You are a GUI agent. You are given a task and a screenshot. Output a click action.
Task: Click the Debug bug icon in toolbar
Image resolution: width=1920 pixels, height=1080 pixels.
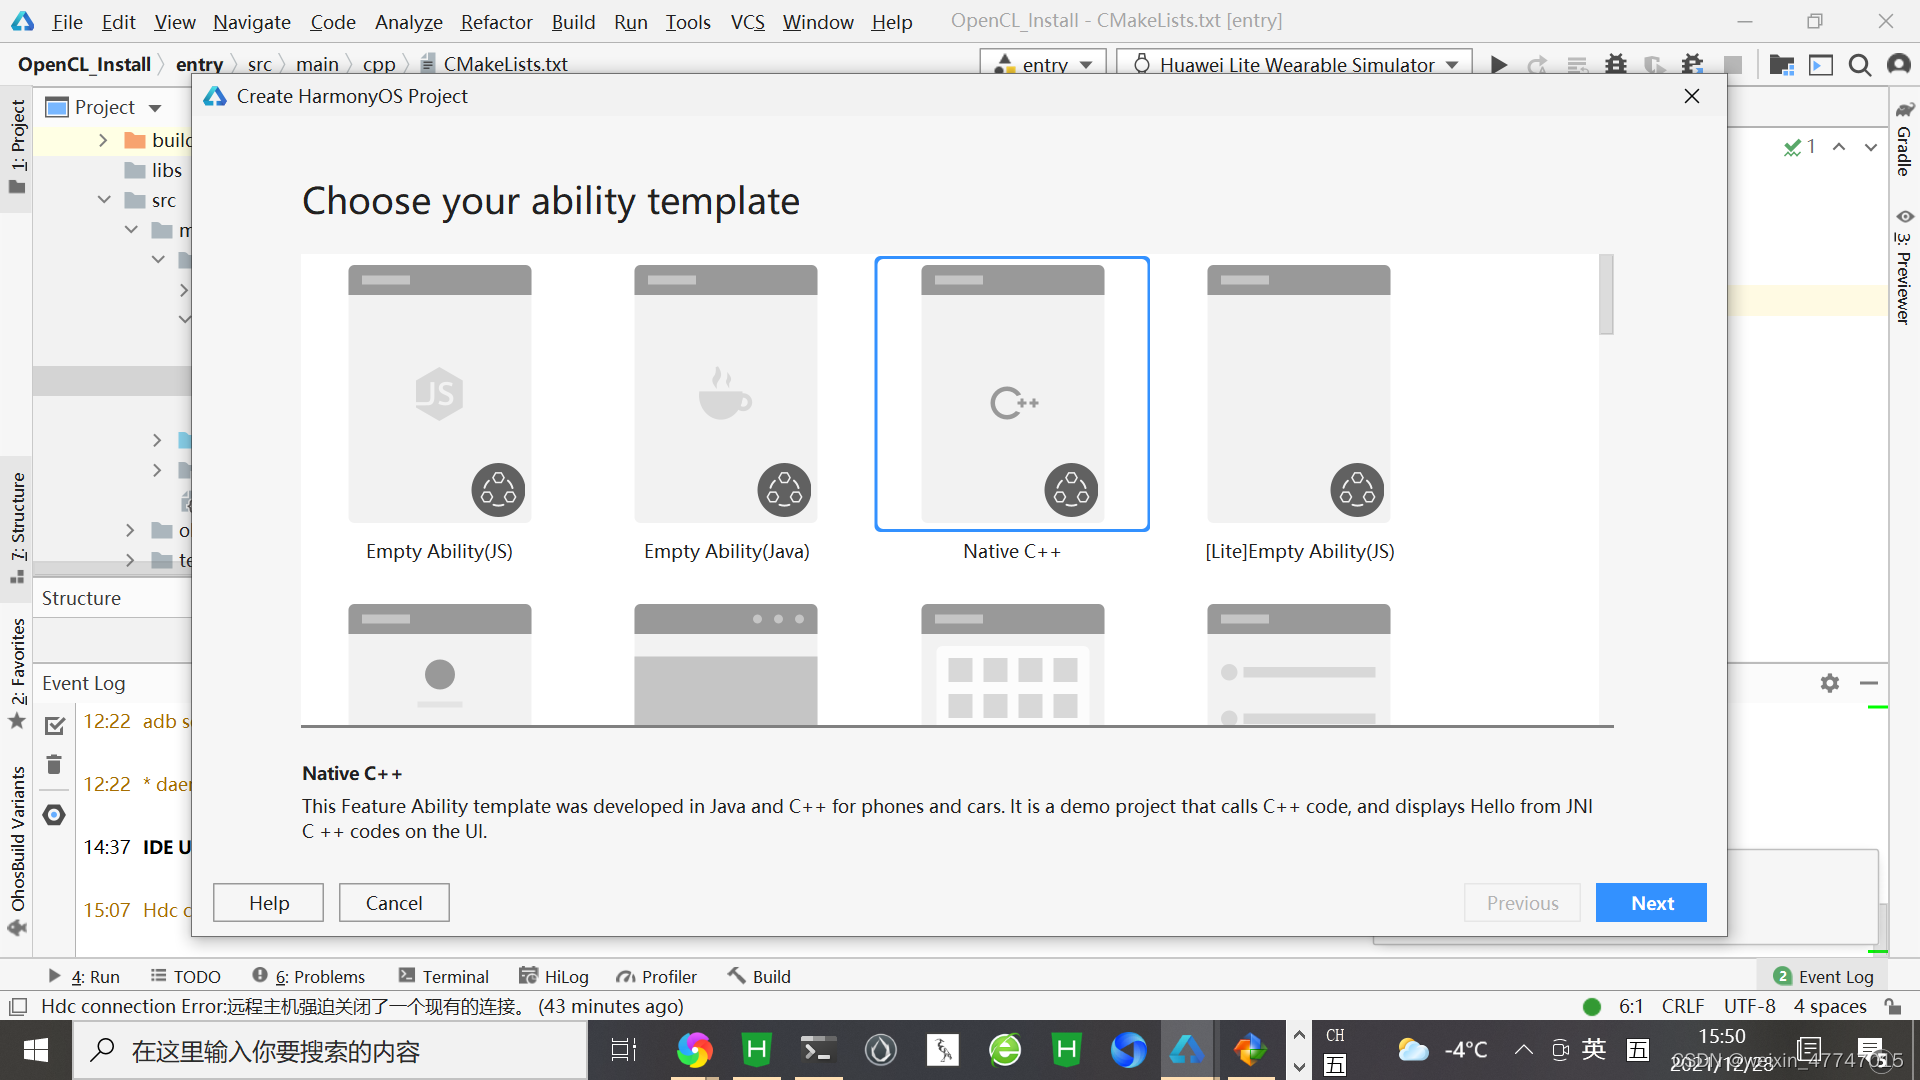[1616, 65]
